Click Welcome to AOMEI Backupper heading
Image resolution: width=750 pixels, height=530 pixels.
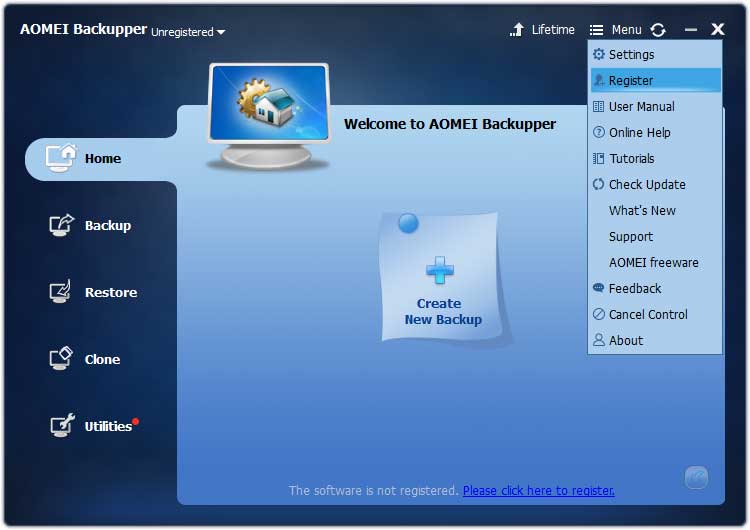click(450, 124)
